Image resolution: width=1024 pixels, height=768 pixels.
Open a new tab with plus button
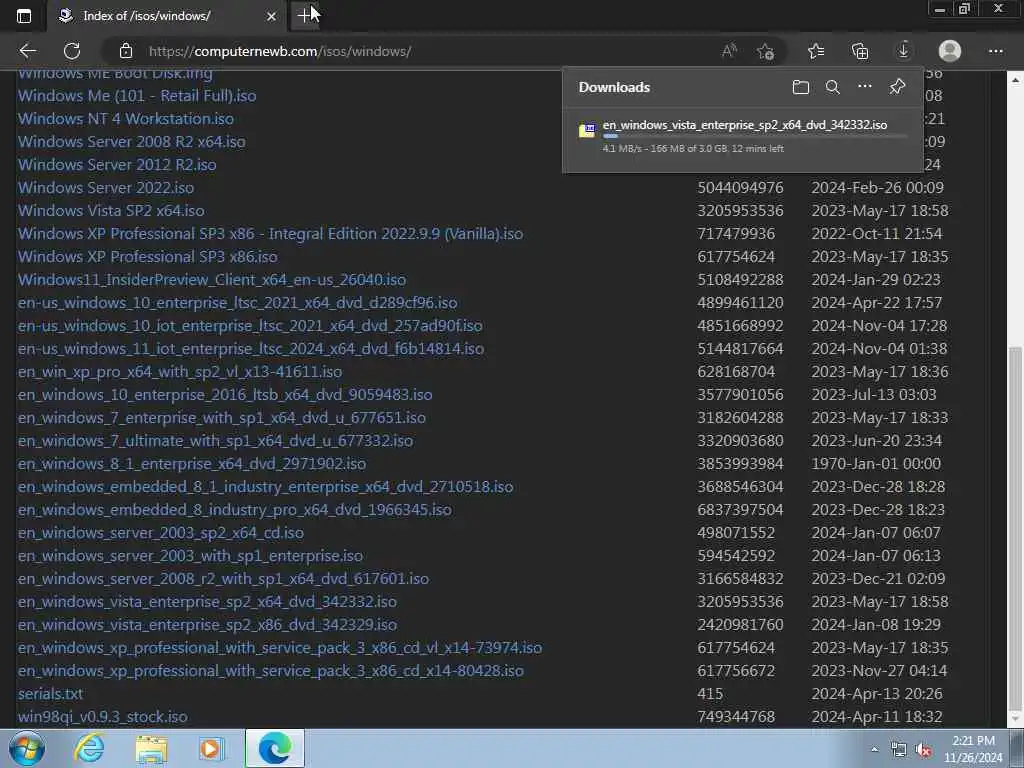[x=305, y=16]
